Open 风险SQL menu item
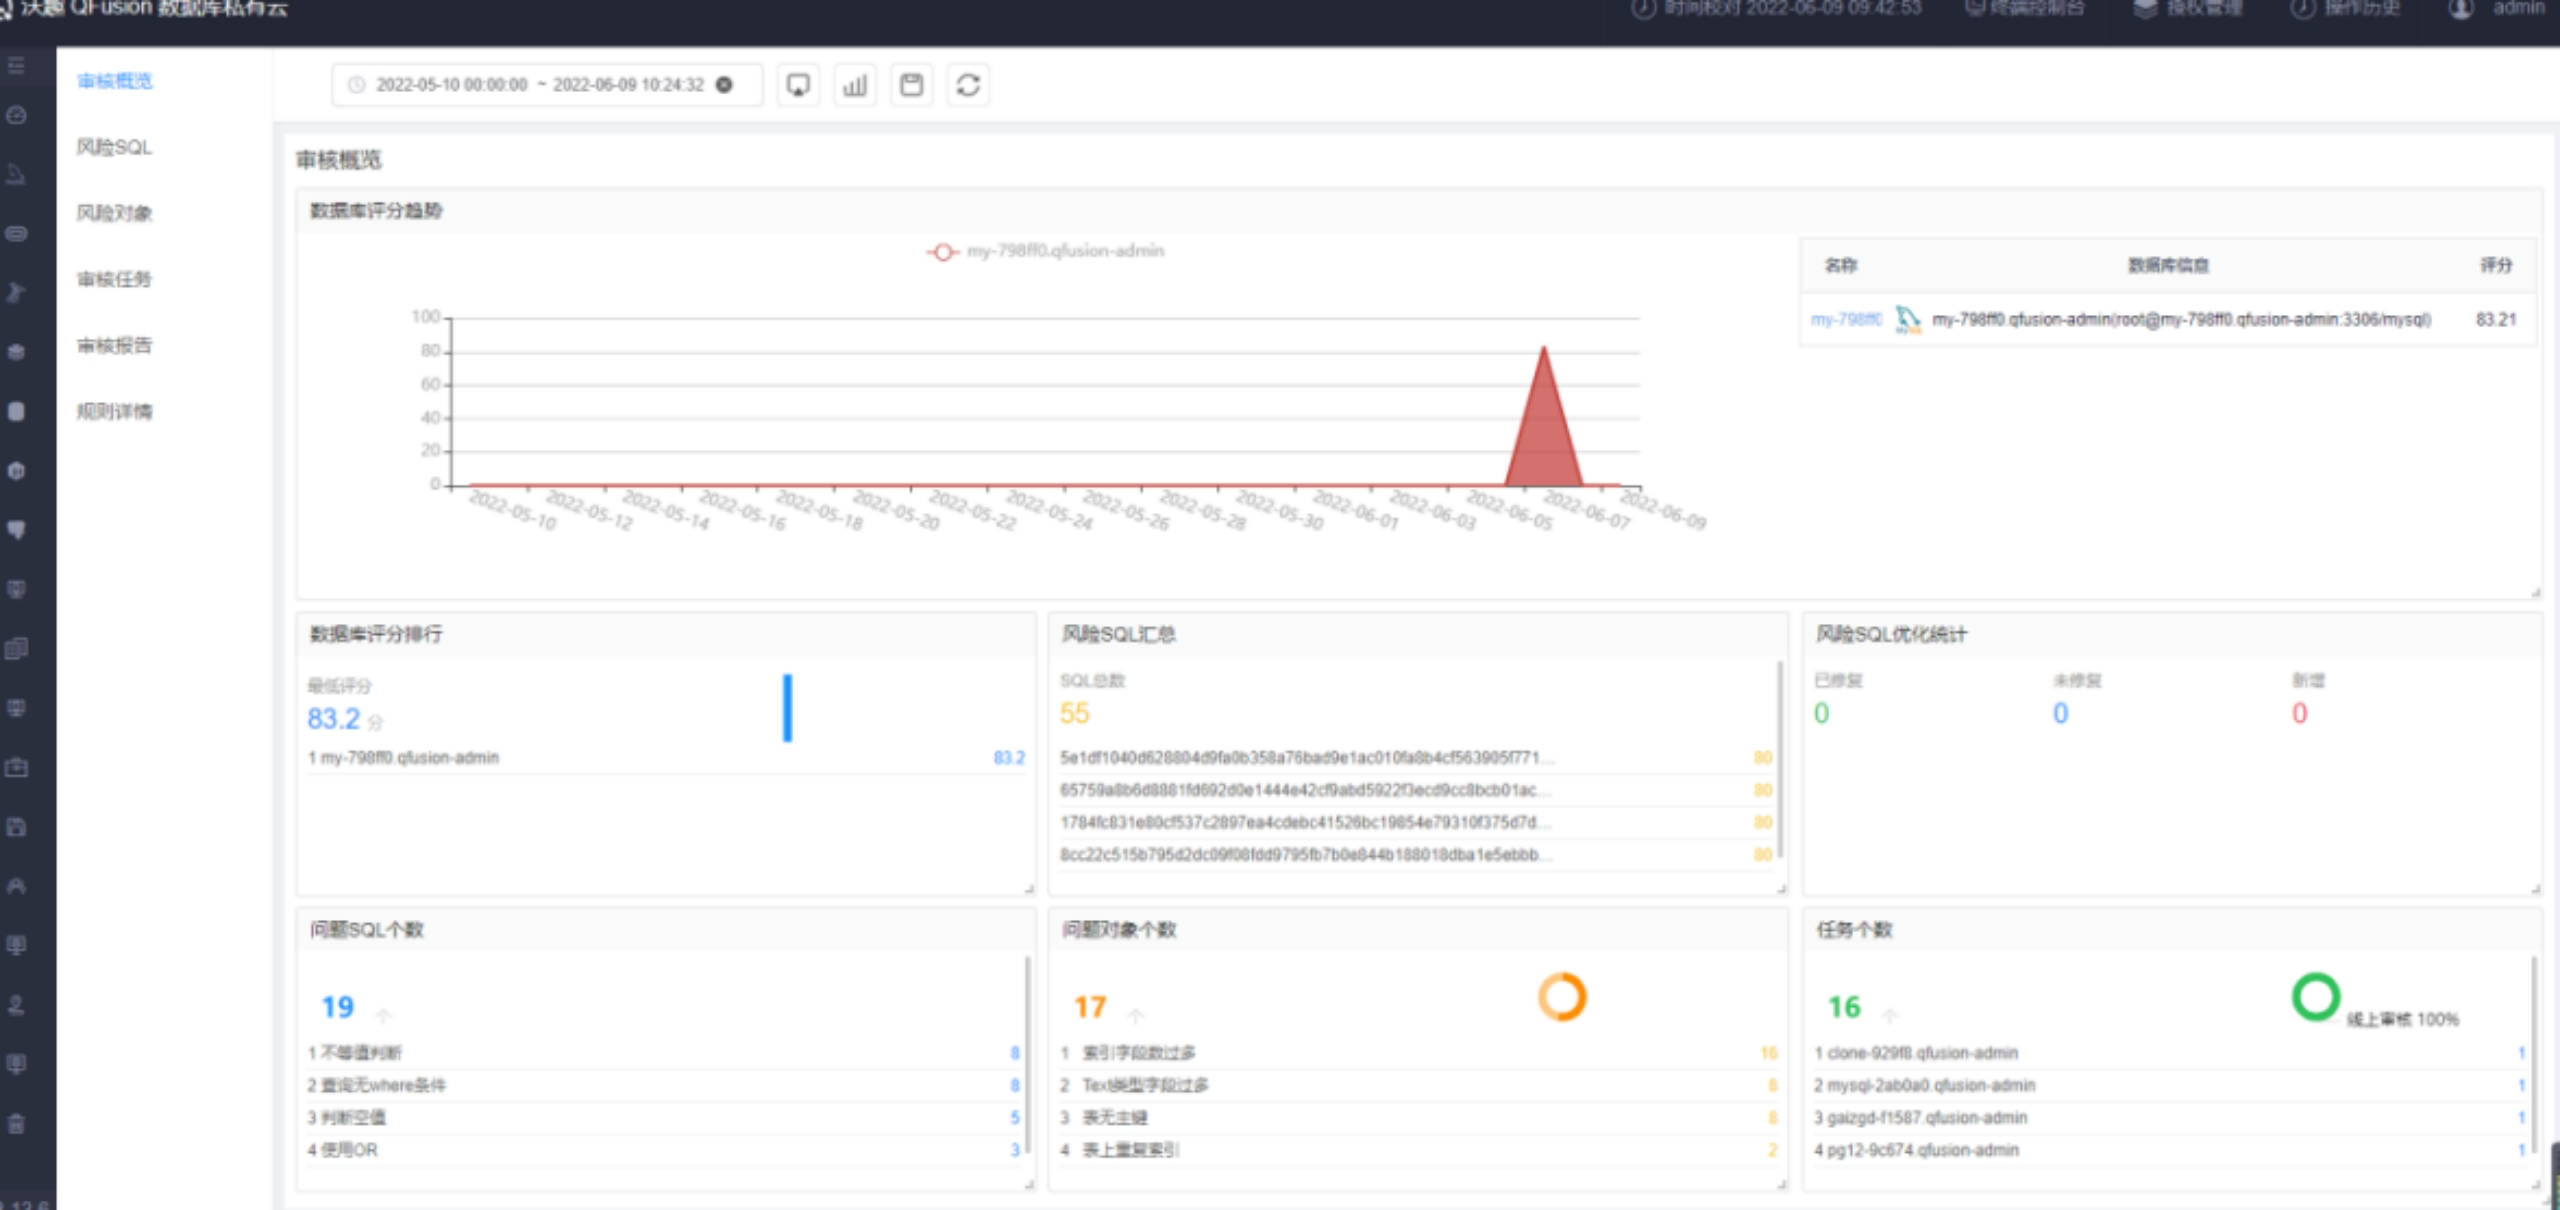2560x1210 pixels. pyautogui.click(x=114, y=147)
